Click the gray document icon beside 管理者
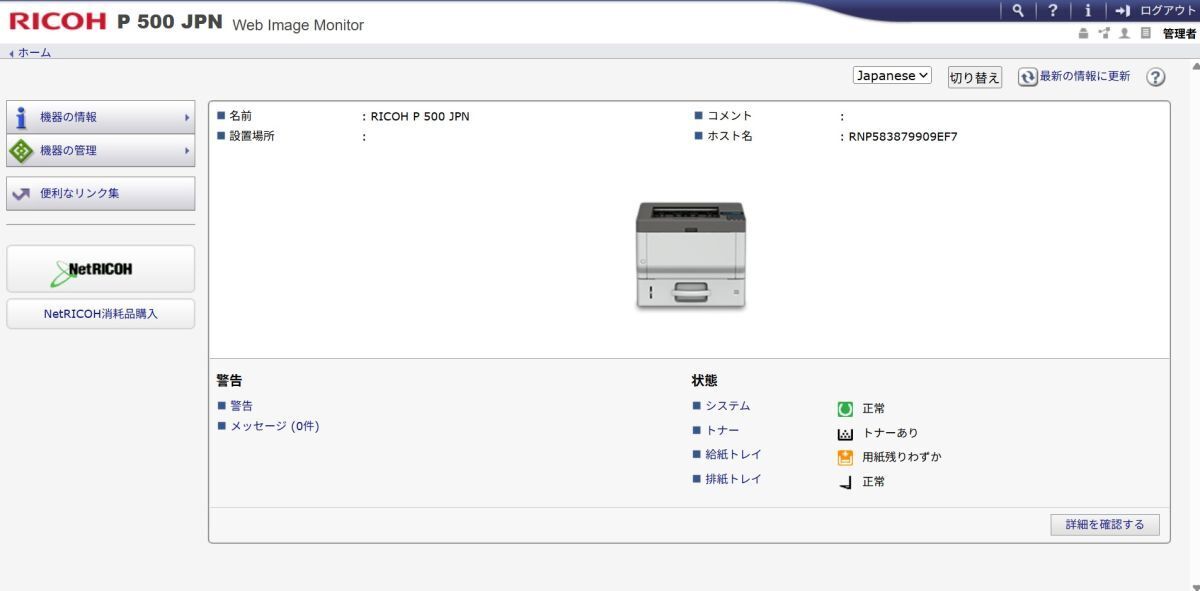The height and width of the screenshot is (591, 1200). 1148,33
